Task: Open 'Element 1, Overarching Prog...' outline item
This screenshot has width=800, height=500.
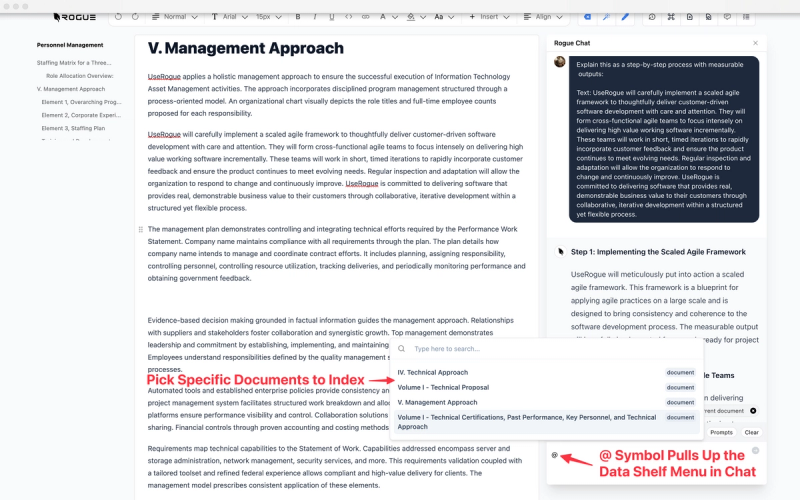Action: pyautogui.click(x=82, y=102)
